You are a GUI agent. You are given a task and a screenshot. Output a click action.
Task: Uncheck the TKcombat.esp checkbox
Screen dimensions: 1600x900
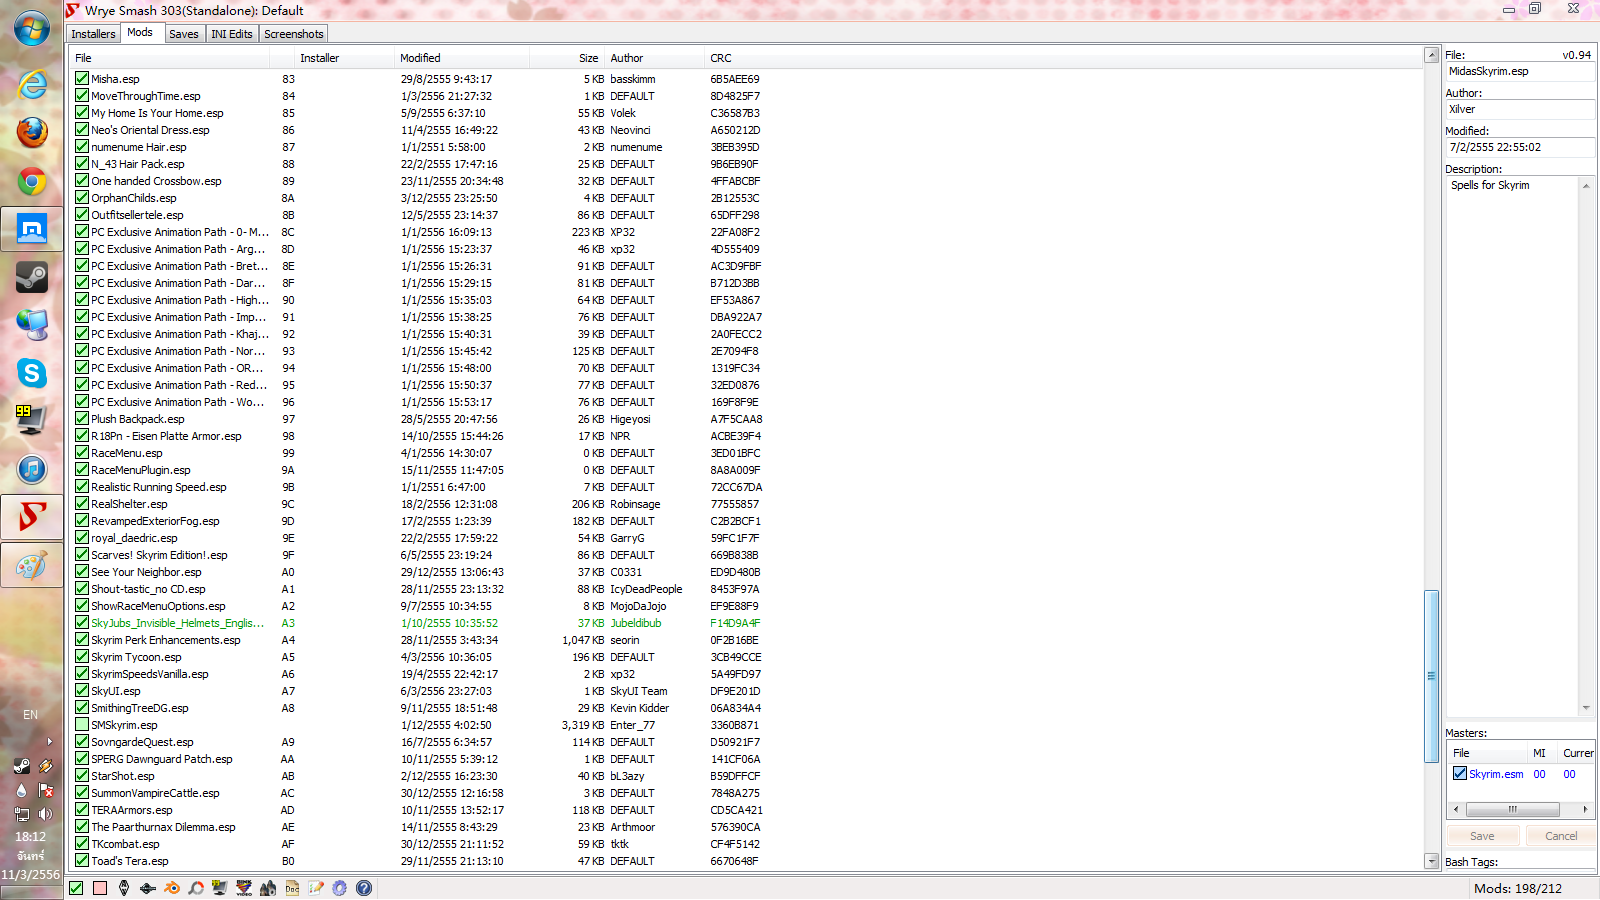(82, 843)
